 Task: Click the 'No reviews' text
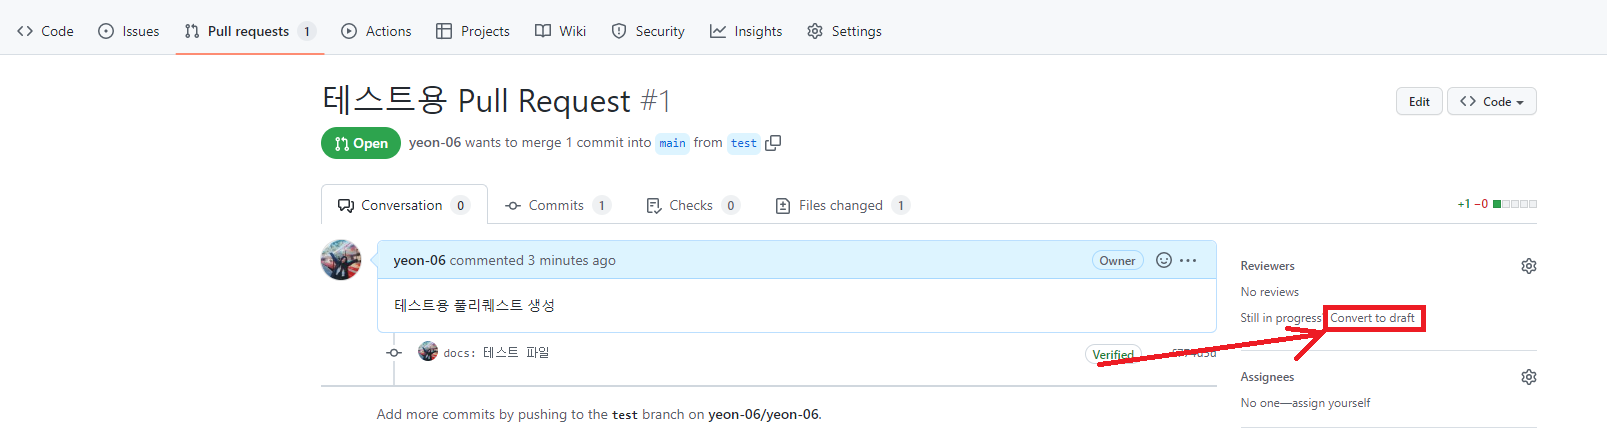click(x=1269, y=292)
